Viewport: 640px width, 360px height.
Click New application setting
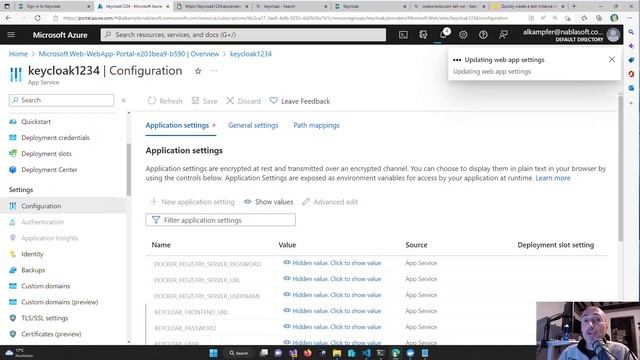point(192,202)
